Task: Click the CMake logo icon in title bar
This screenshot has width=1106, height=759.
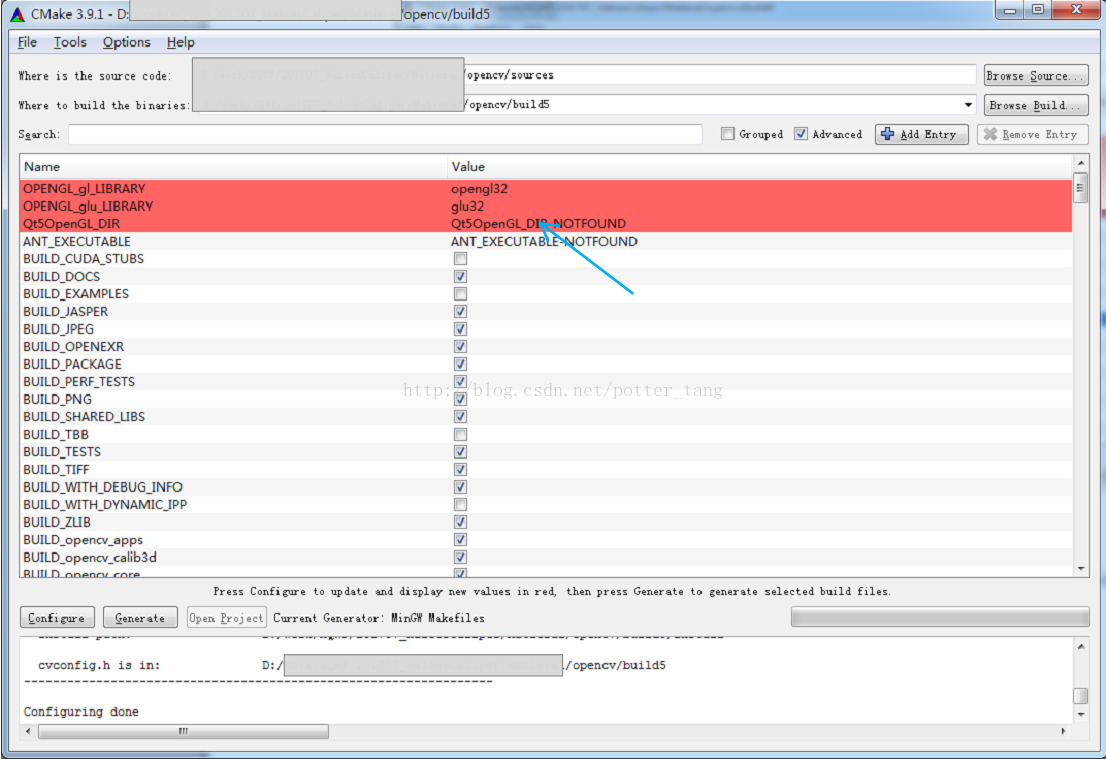Action: [x=18, y=13]
